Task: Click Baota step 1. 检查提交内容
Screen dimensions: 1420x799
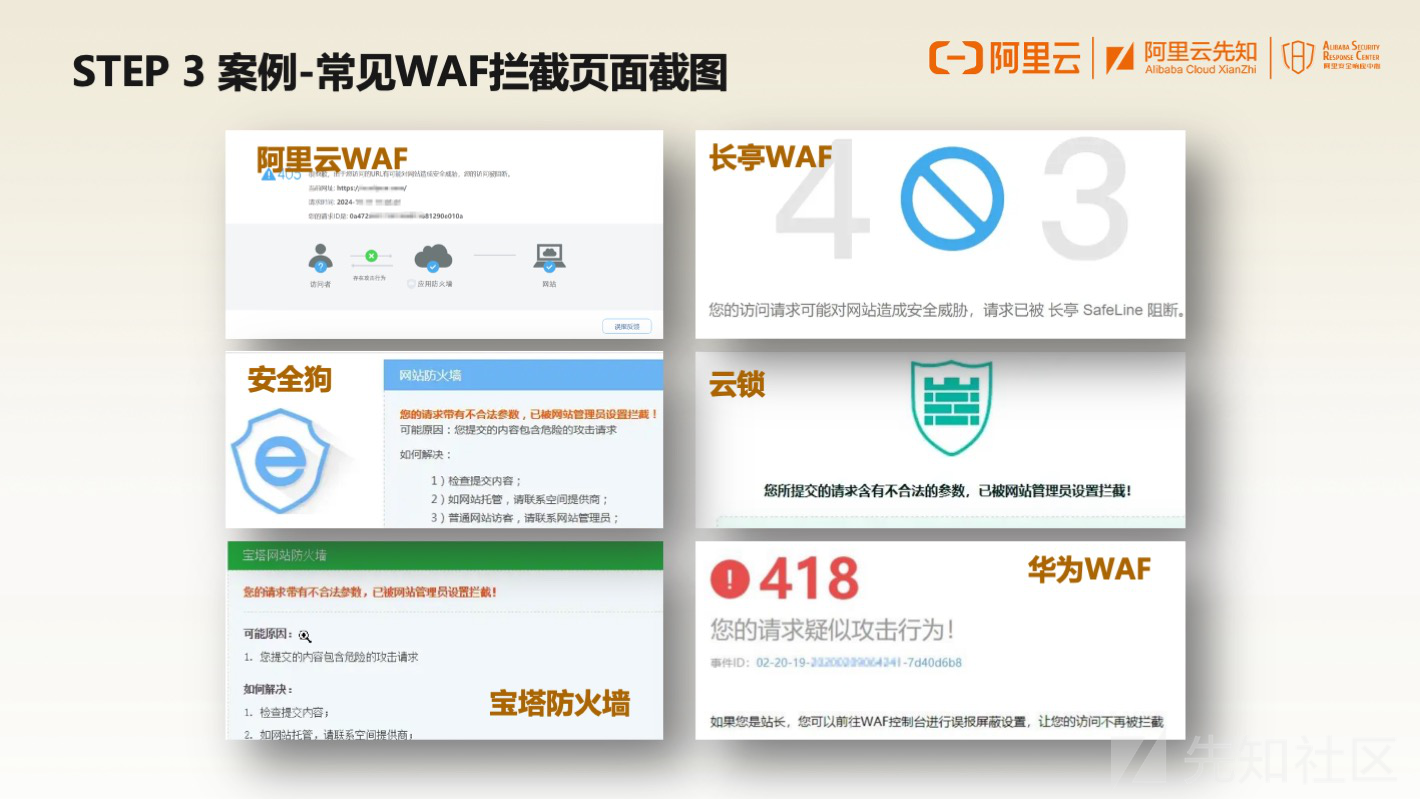Action: click(x=286, y=713)
